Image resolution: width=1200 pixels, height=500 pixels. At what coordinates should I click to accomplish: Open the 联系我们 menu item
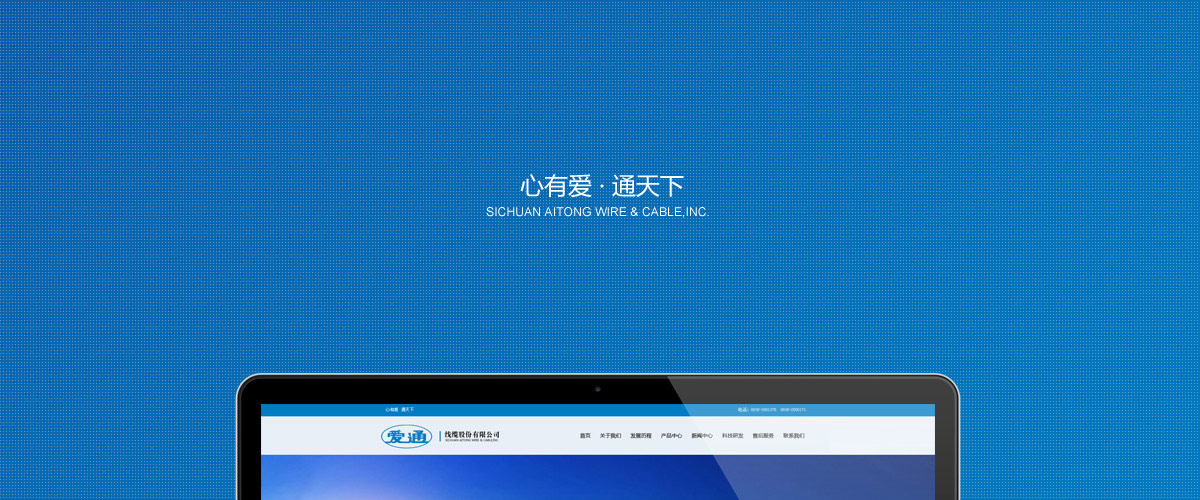[794, 436]
